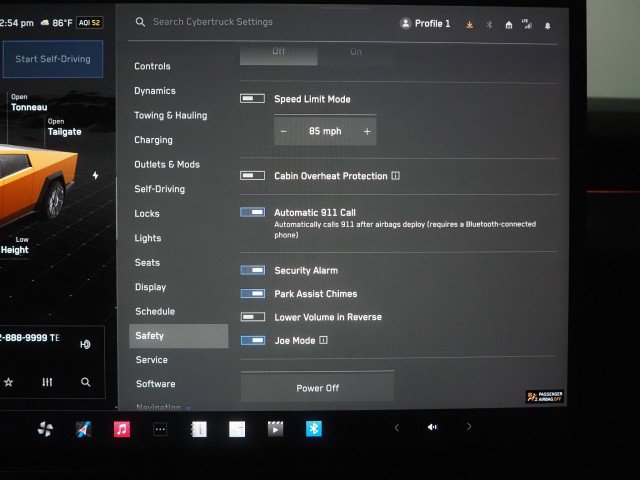Click the 85 mph speed limit value

[325, 131]
